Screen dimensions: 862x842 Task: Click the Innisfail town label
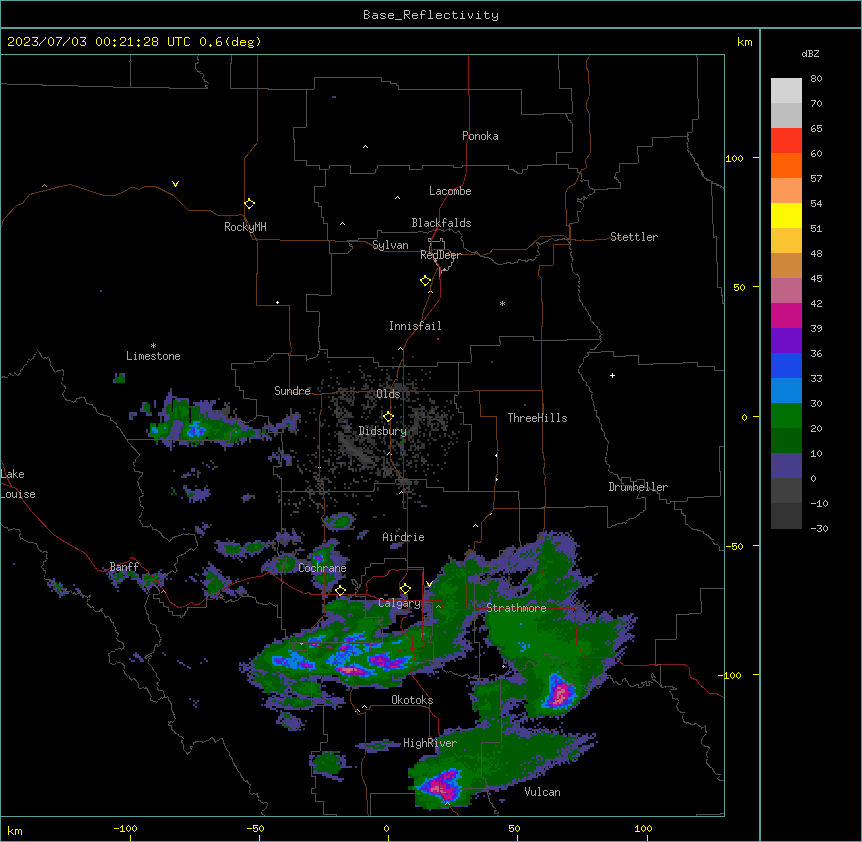pyautogui.click(x=415, y=326)
